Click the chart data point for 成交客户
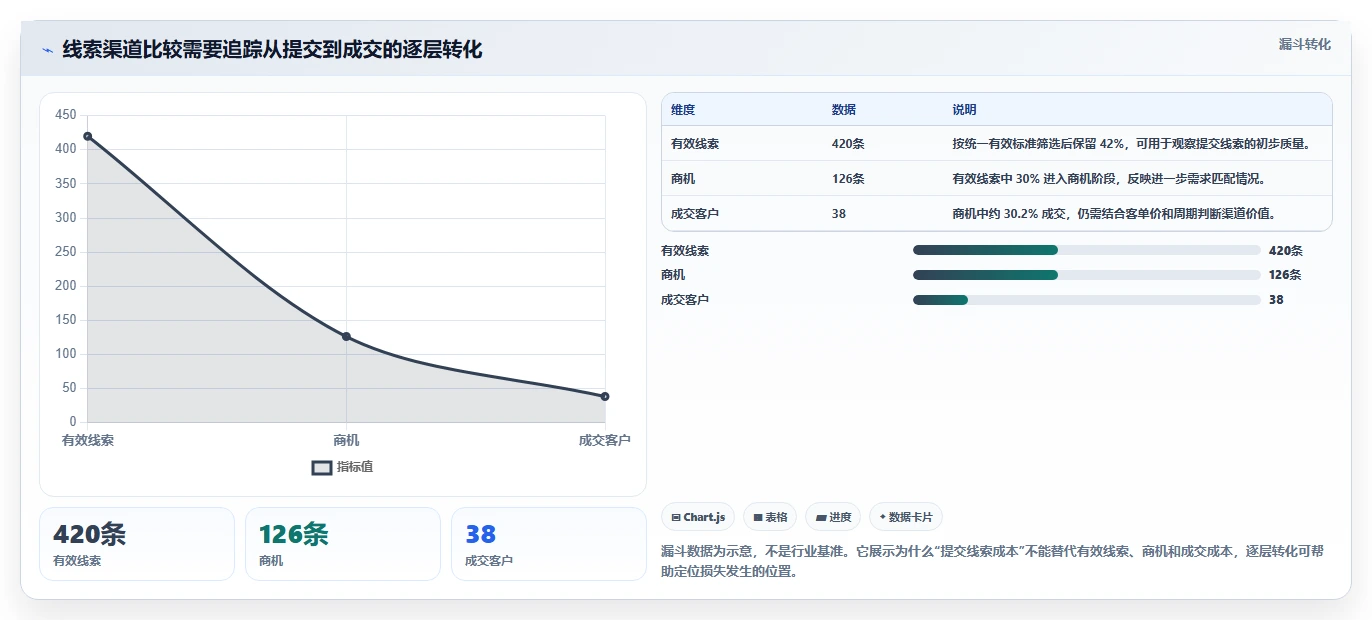This screenshot has height=620, width=1372. click(x=605, y=396)
